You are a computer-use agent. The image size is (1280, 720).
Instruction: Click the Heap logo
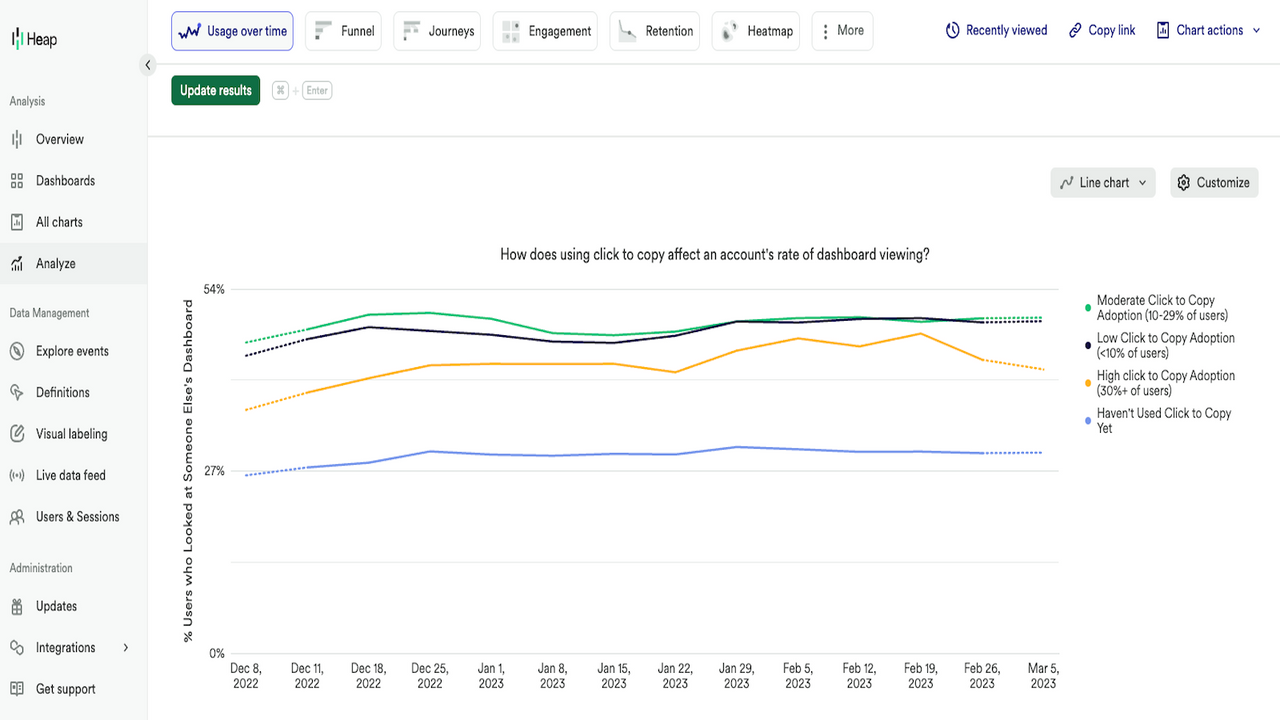34,39
